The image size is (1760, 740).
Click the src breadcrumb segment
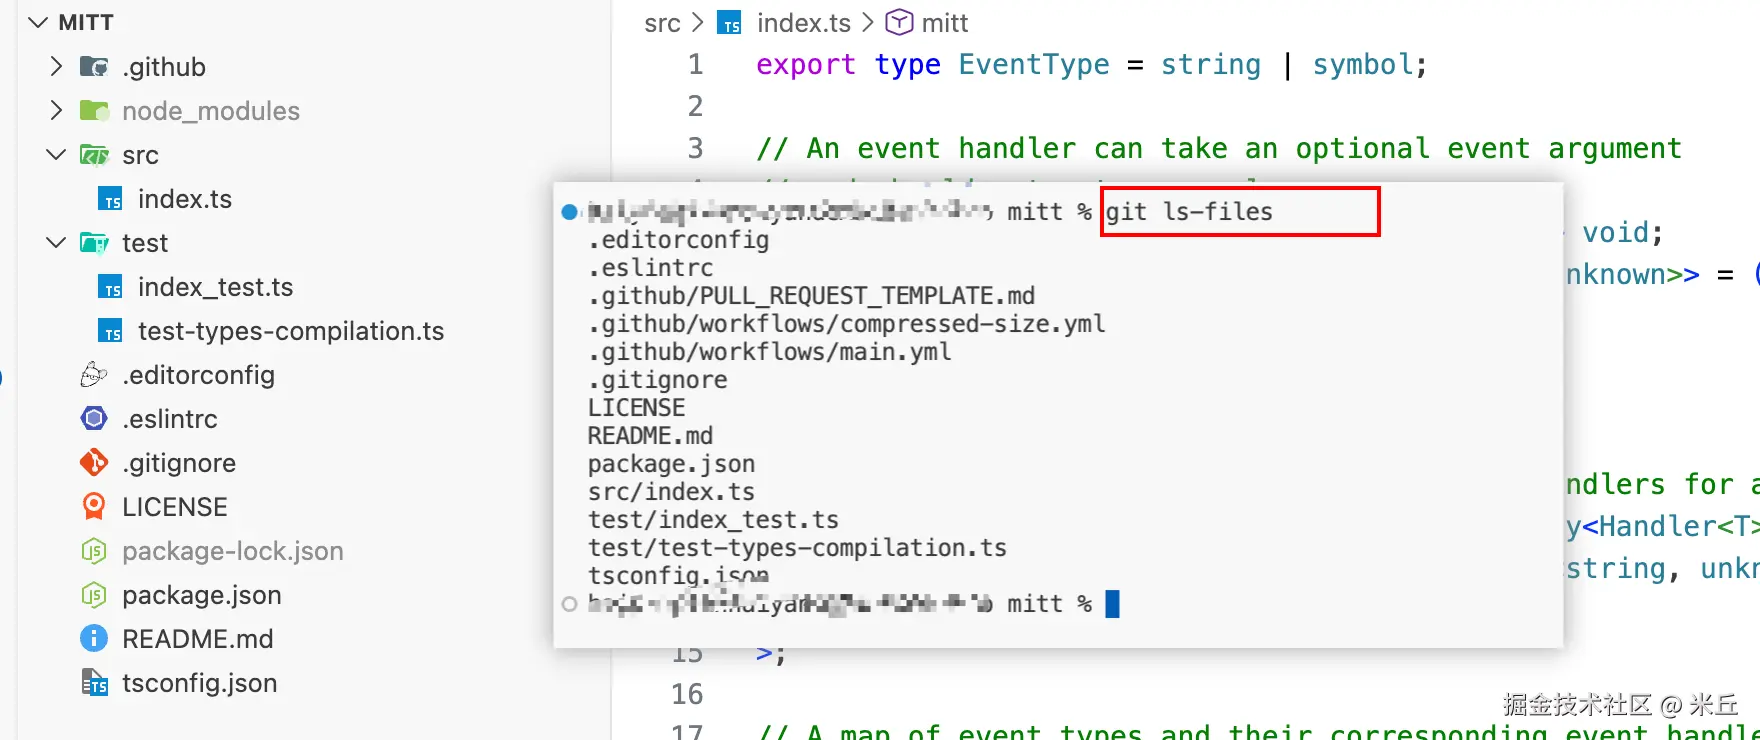pos(662,23)
